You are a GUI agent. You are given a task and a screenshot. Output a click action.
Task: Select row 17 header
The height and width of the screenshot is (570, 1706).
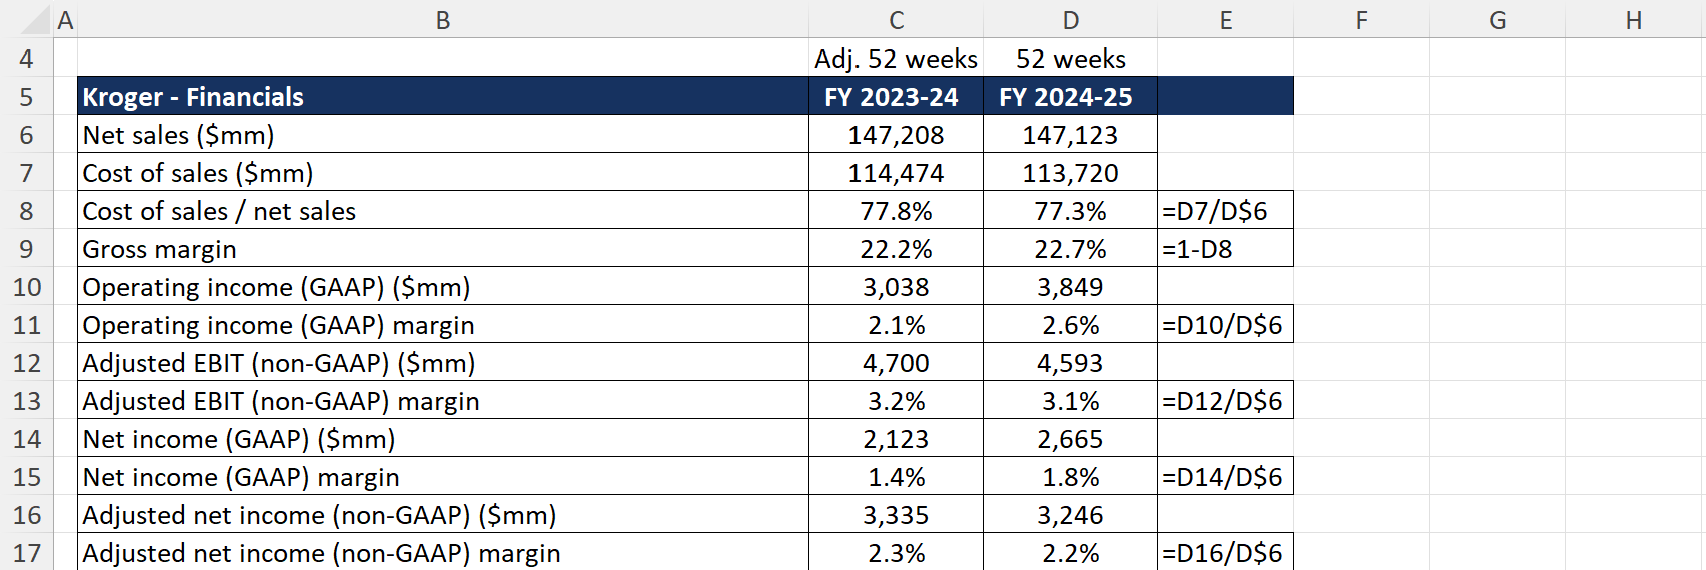coord(26,553)
